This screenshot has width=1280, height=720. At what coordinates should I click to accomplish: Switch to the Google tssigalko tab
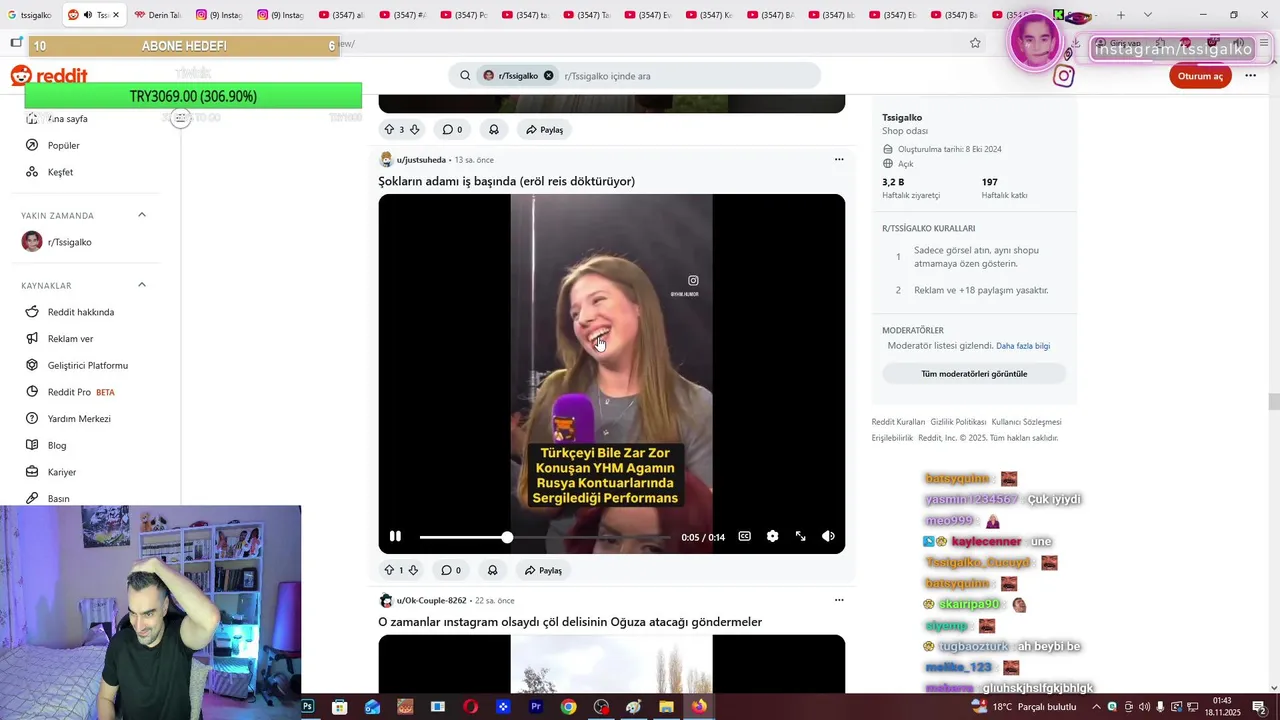coord(30,15)
